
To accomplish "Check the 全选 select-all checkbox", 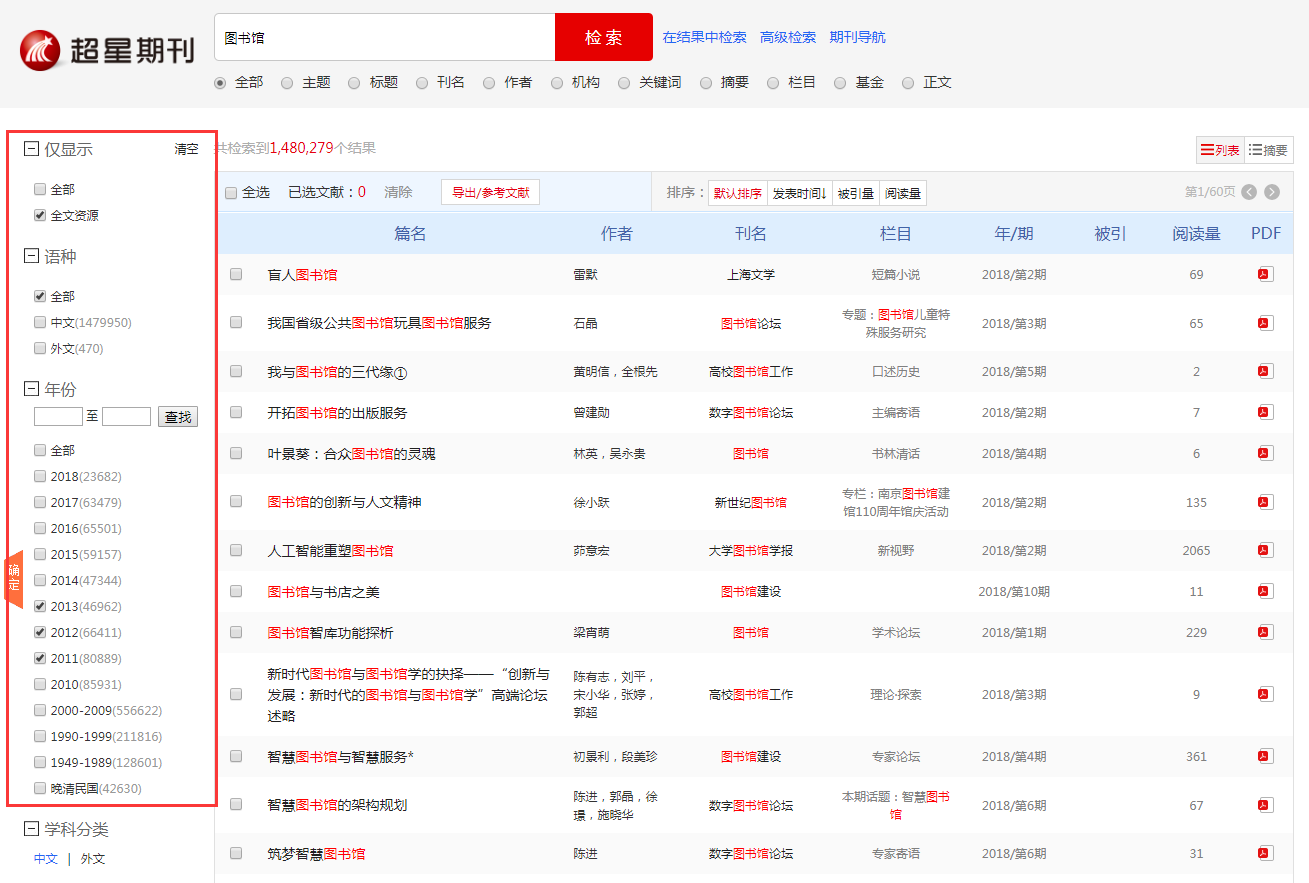I will tap(230, 192).
